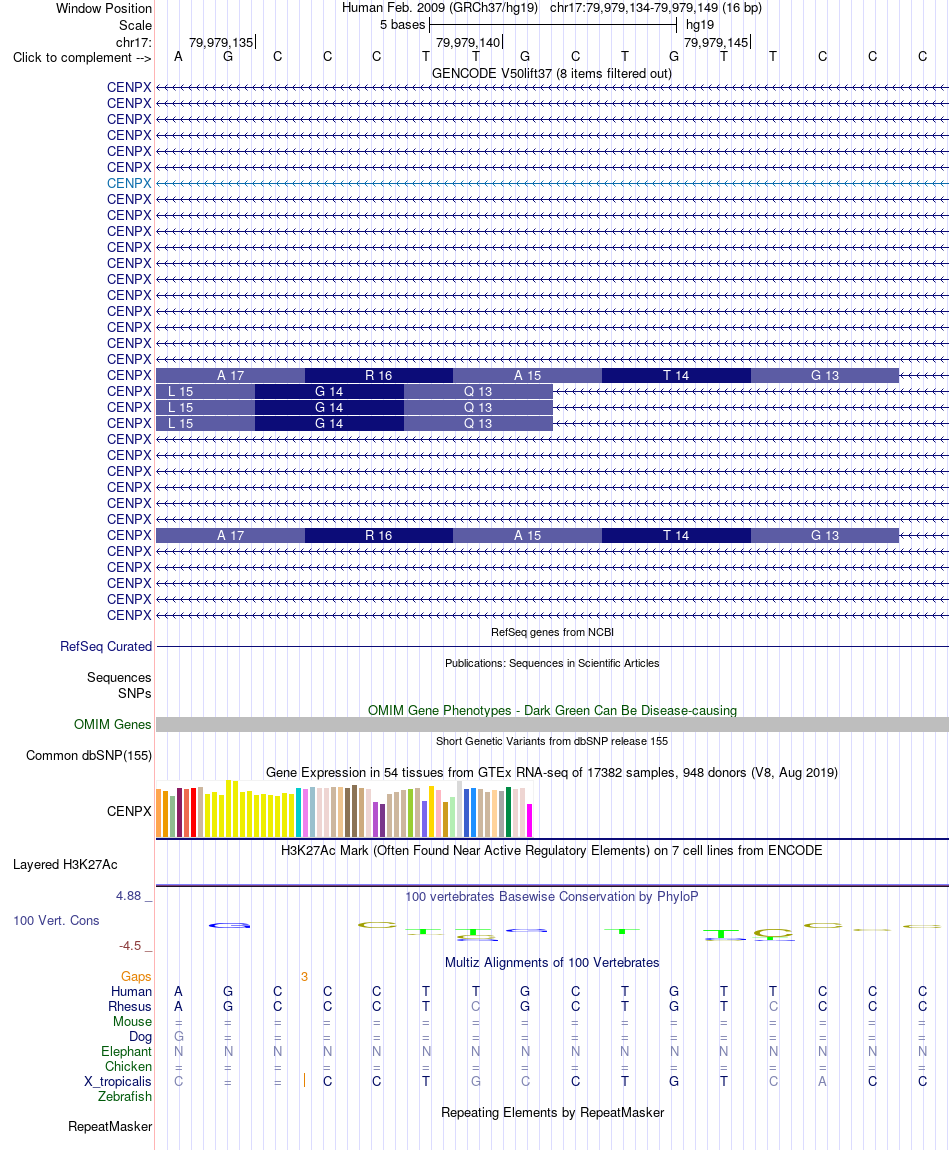The height and width of the screenshot is (1150, 950).
Task: Click the OMIM Gene Phenotypes track title
Action: coord(552,710)
